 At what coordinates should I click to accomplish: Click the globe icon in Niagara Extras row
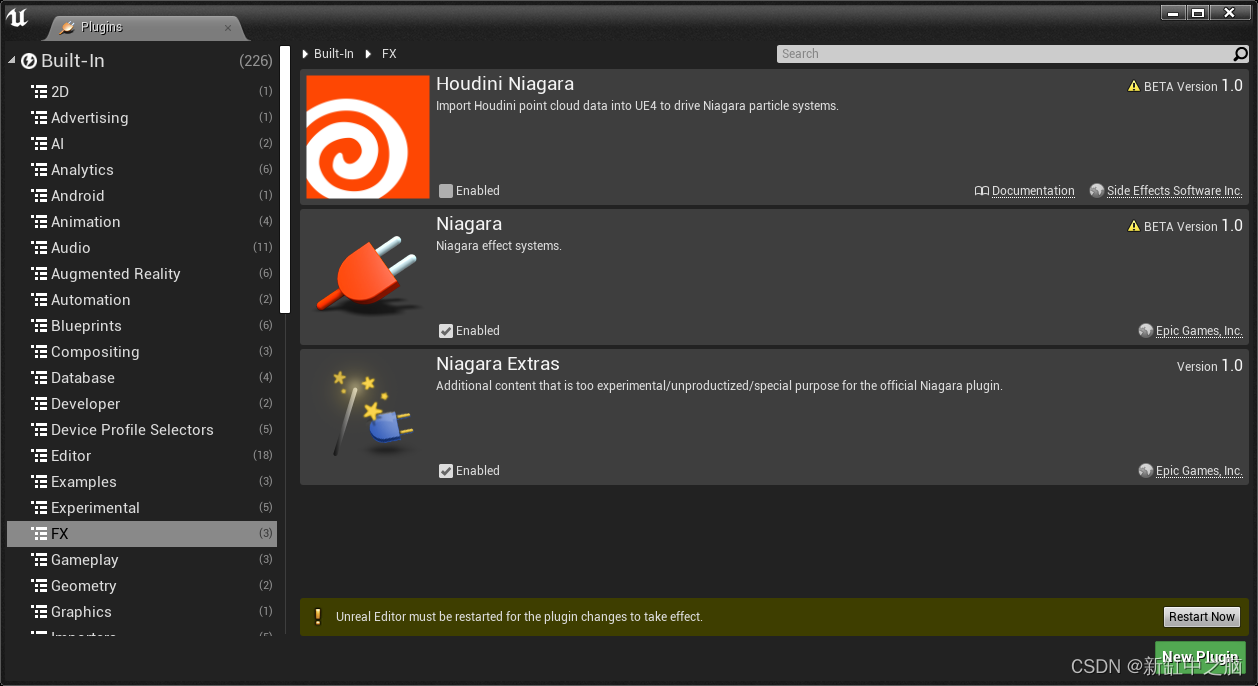pos(1146,471)
